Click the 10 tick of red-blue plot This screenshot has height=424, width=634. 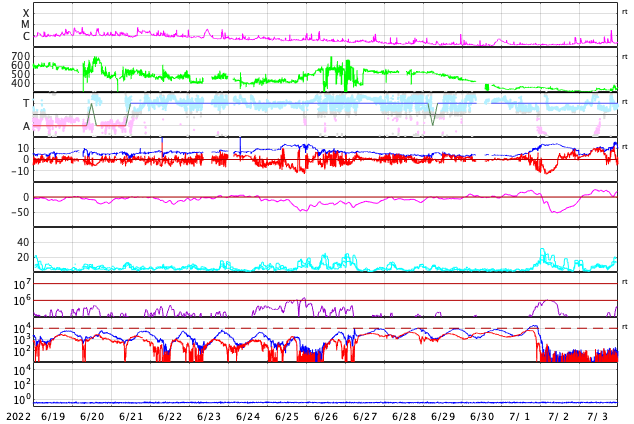tap(23, 148)
